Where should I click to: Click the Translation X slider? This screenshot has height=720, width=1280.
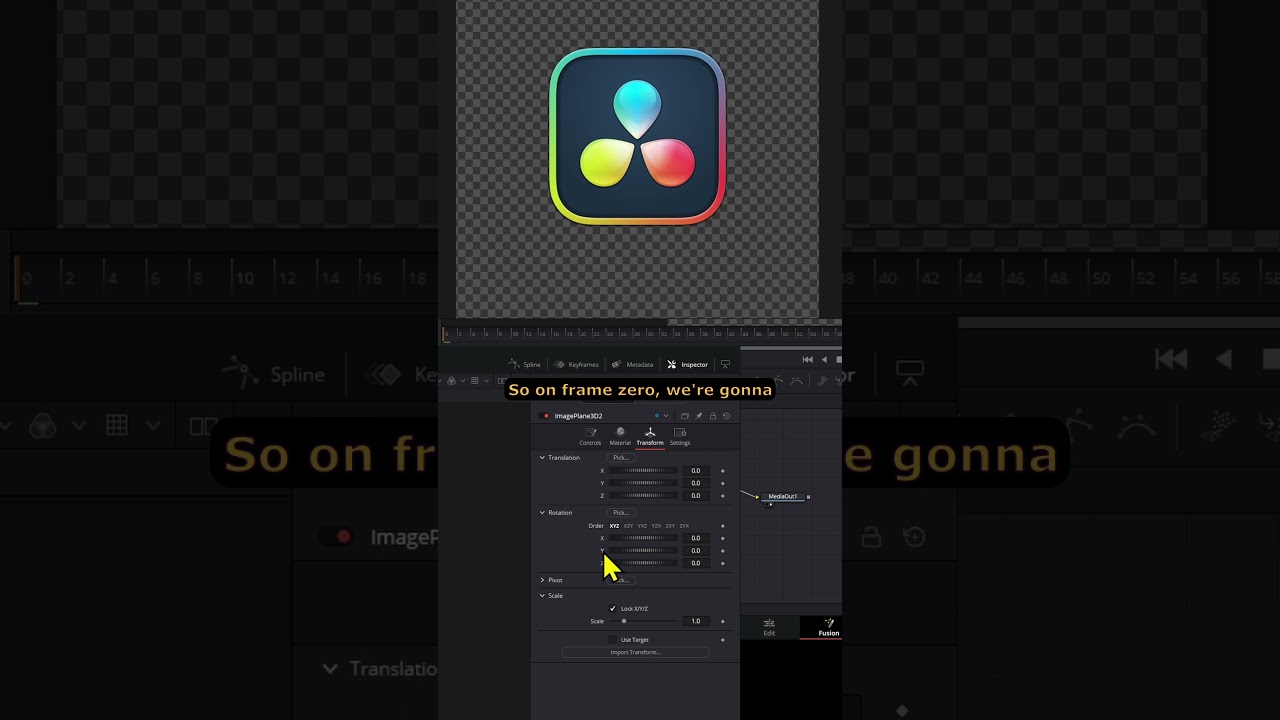[643, 470]
